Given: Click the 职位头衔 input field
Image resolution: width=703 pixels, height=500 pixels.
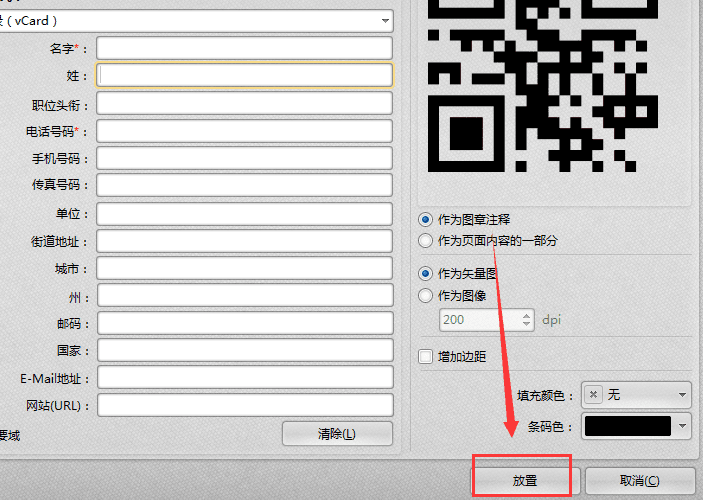Looking at the screenshot, I should click(244, 104).
